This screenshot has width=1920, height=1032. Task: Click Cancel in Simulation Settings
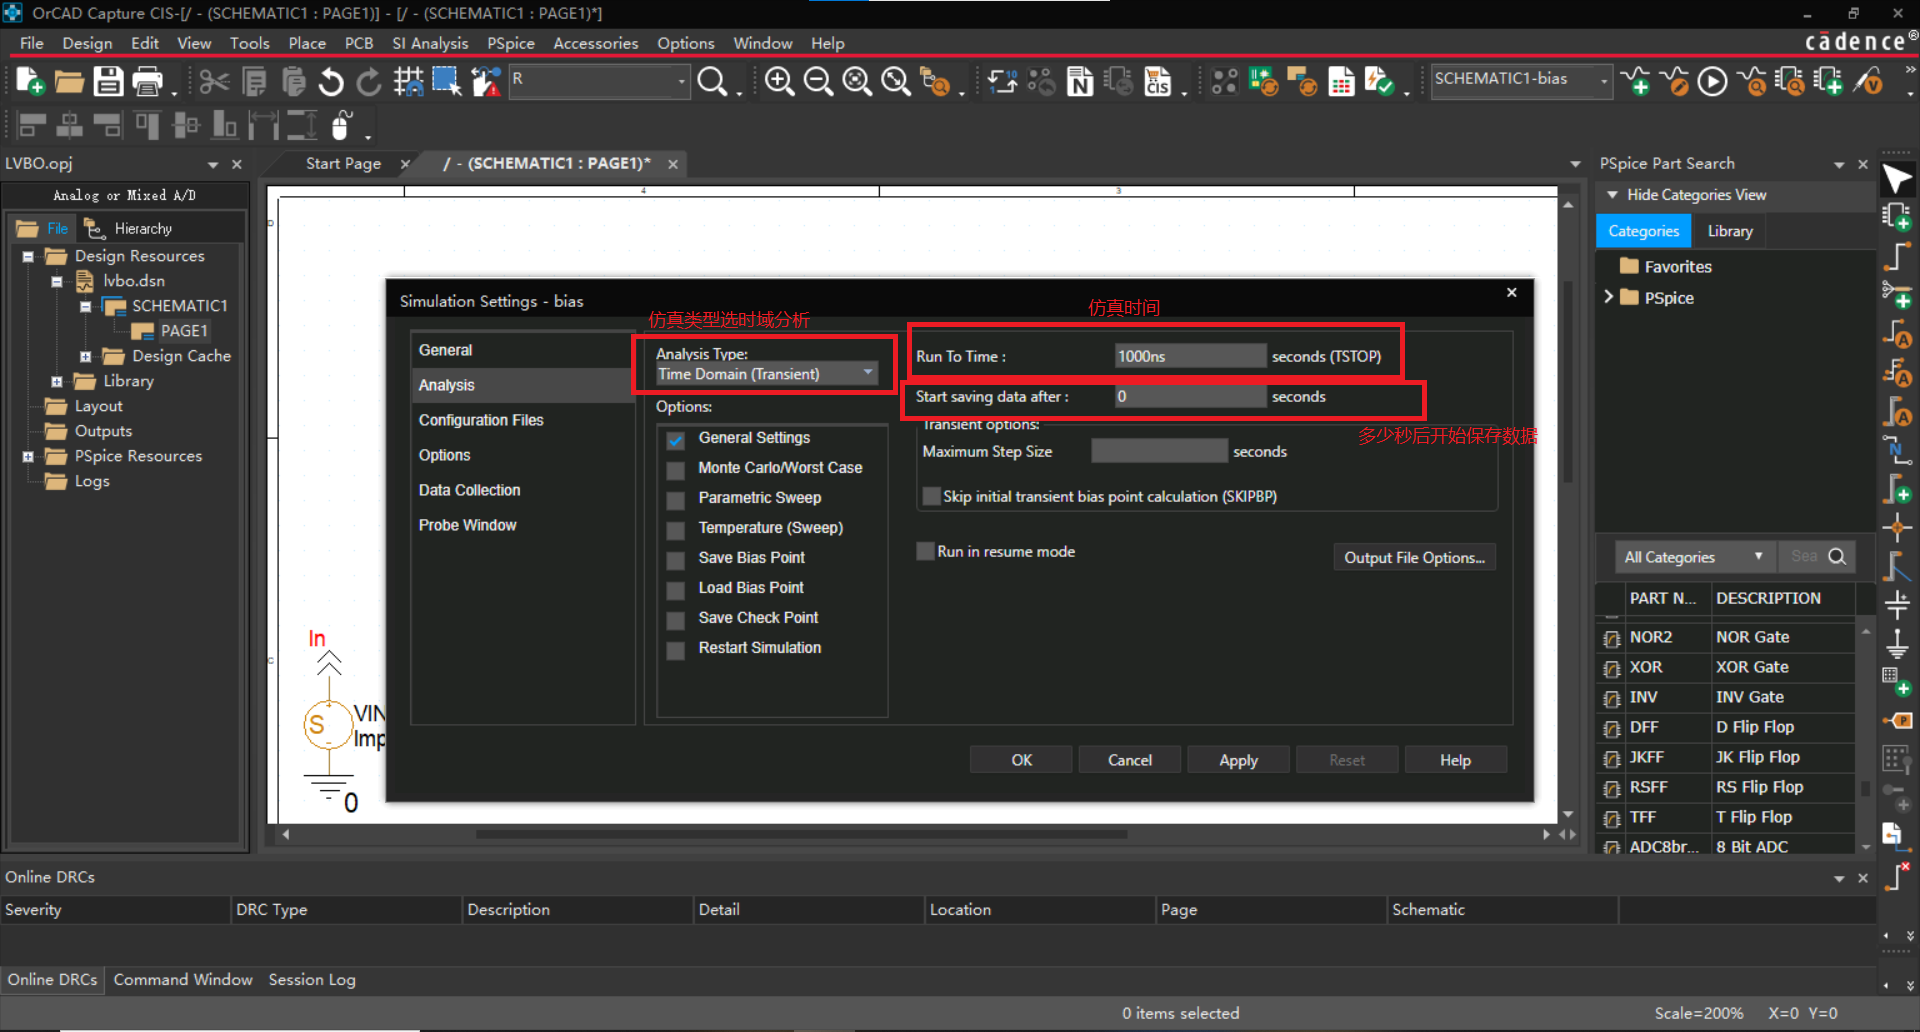[x=1130, y=760]
